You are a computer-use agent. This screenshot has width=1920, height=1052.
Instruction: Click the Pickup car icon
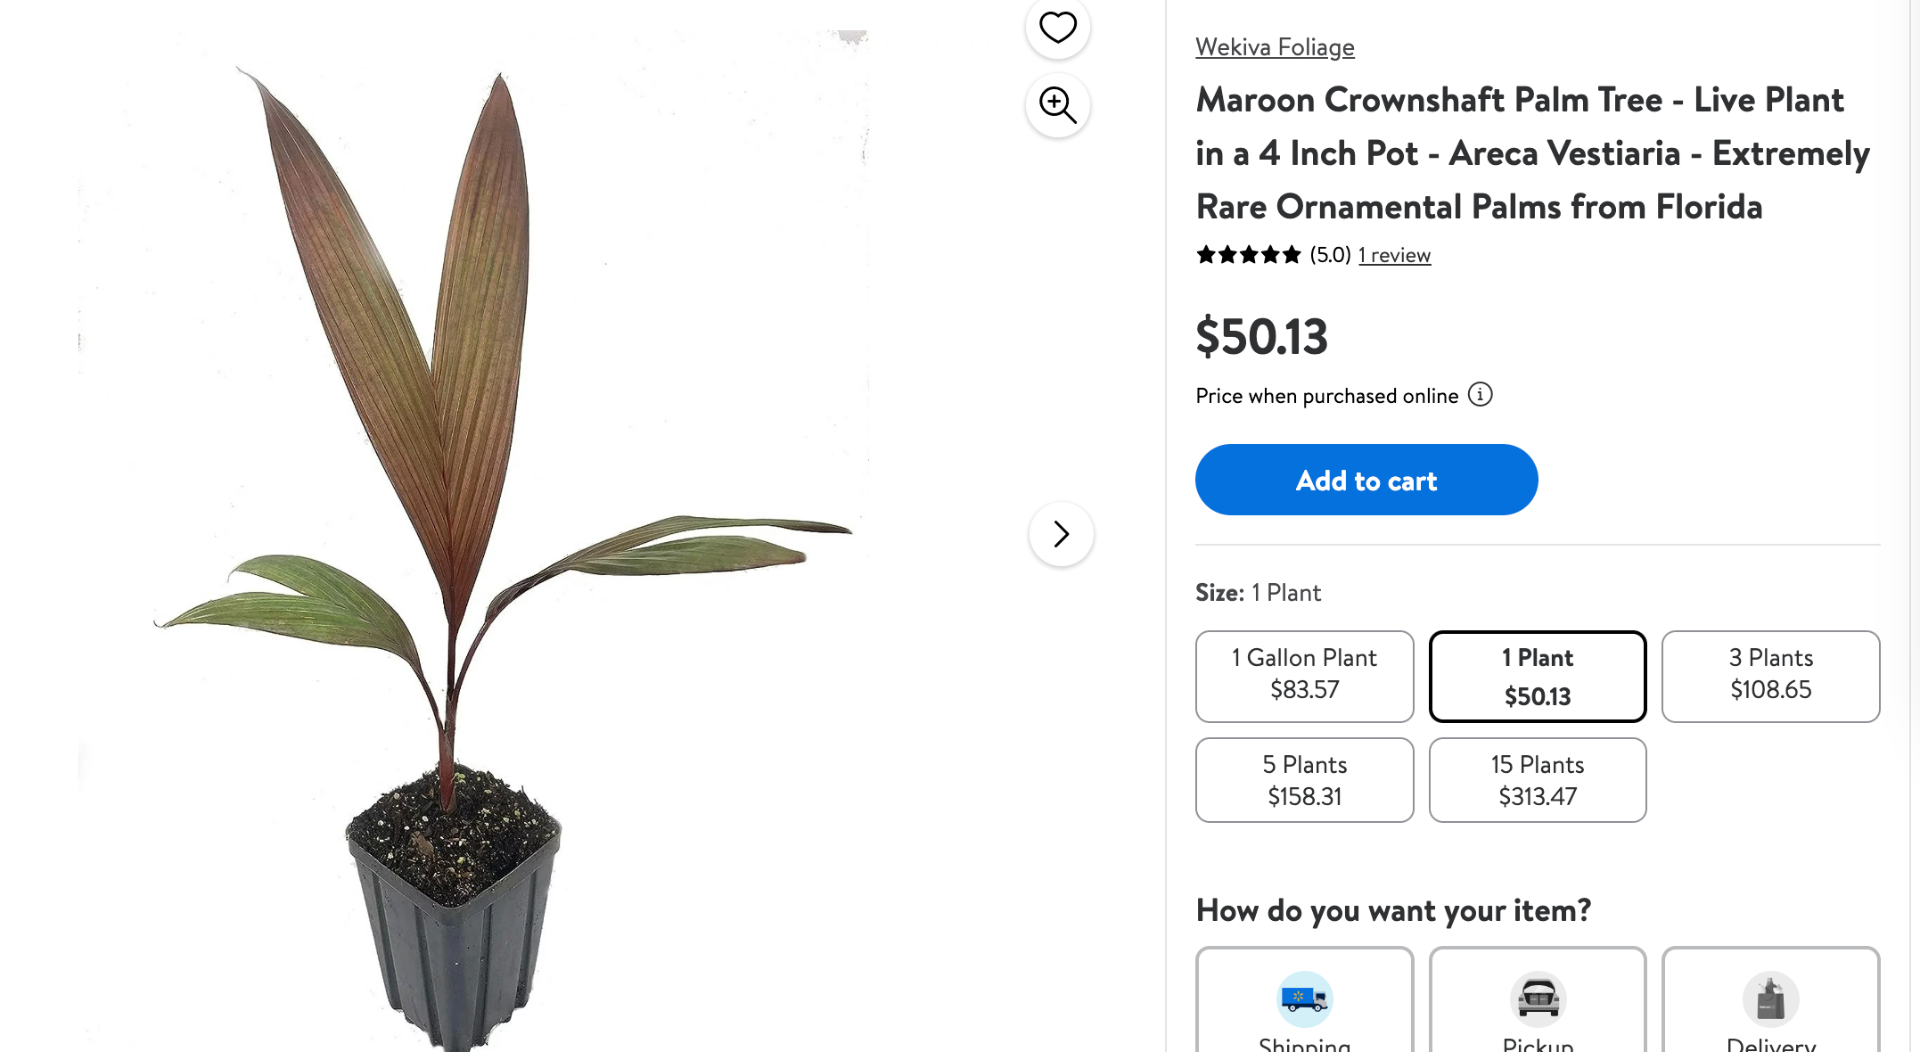click(1538, 998)
